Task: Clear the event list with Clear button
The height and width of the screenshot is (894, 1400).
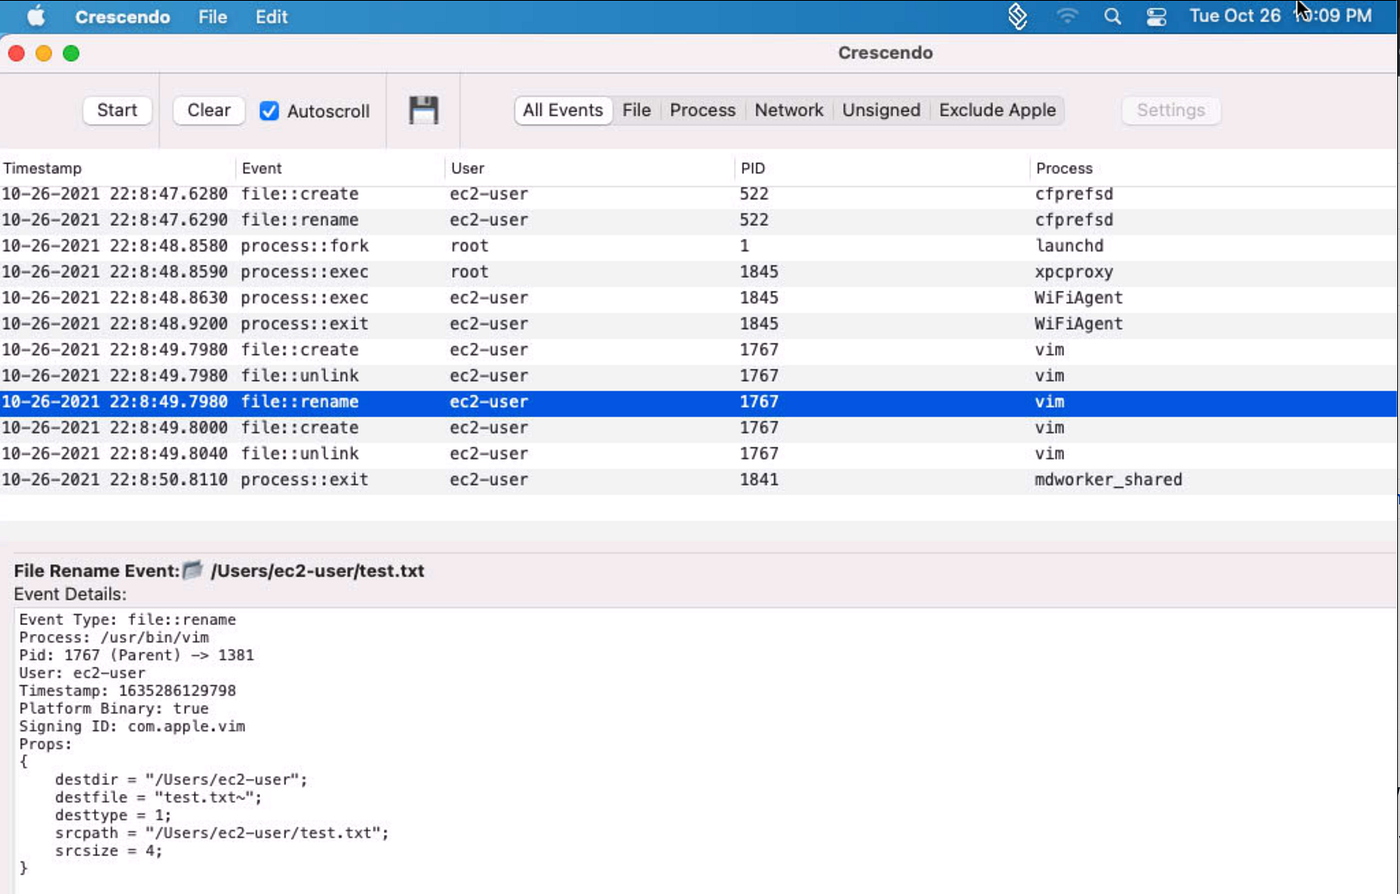Action: 209,110
